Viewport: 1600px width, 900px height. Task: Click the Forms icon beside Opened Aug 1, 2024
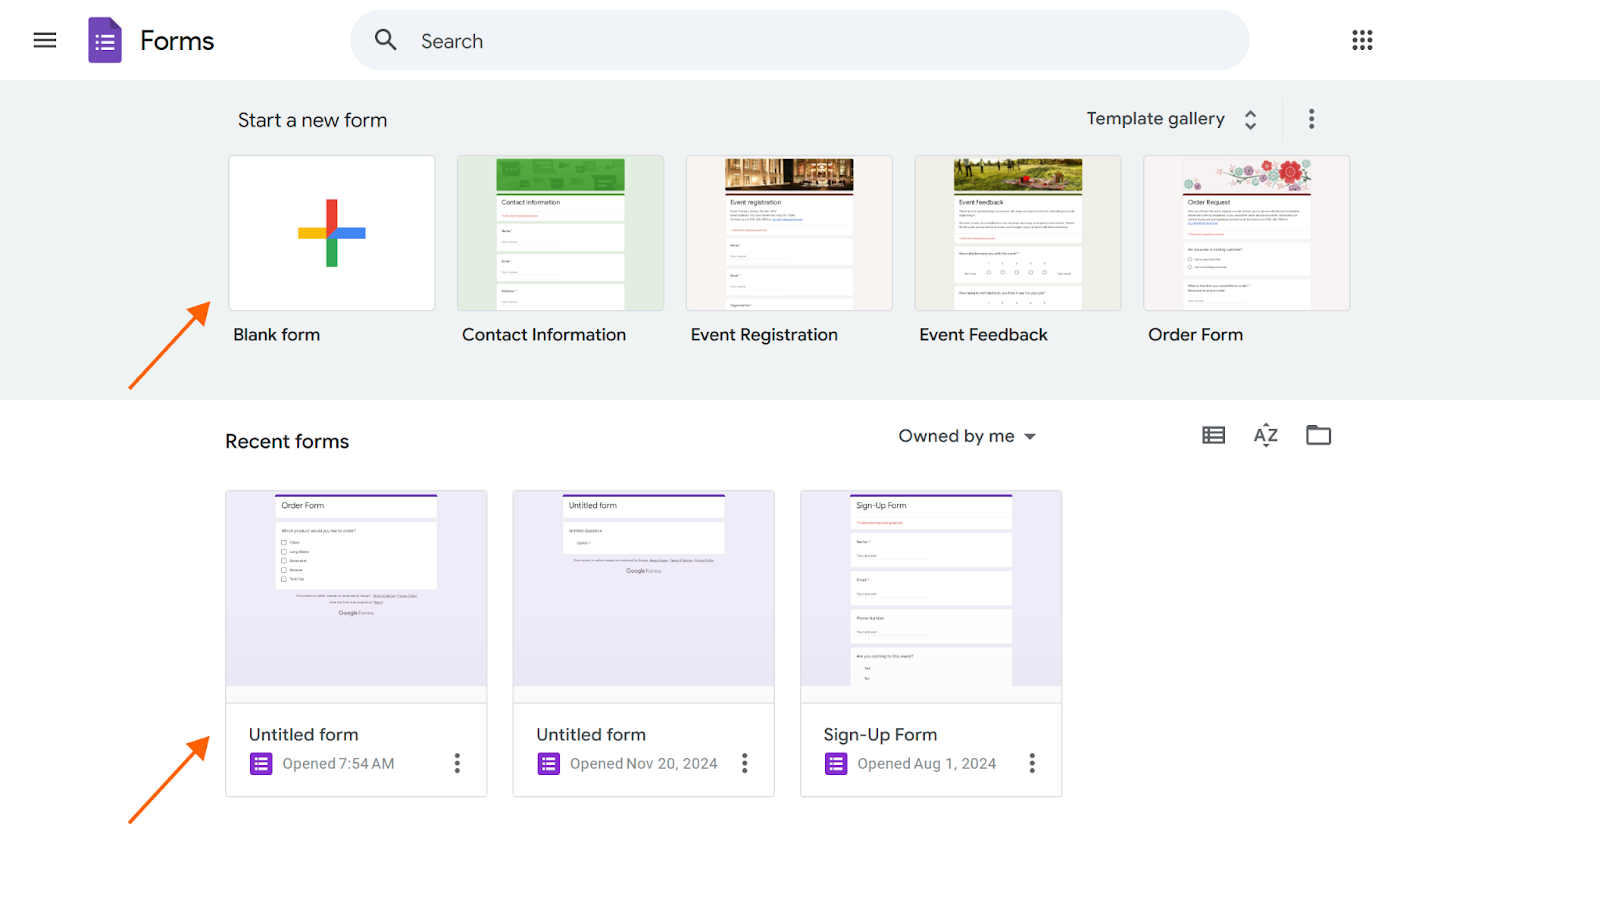(x=836, y=764)
